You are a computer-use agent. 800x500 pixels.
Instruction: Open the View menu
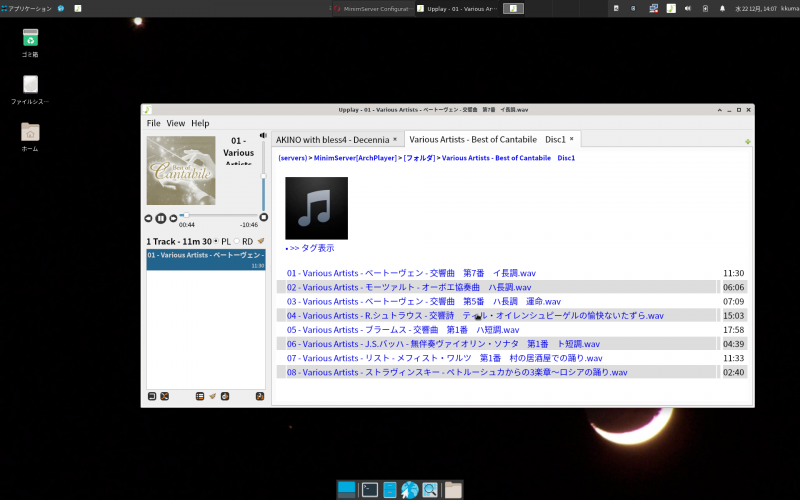175,123
